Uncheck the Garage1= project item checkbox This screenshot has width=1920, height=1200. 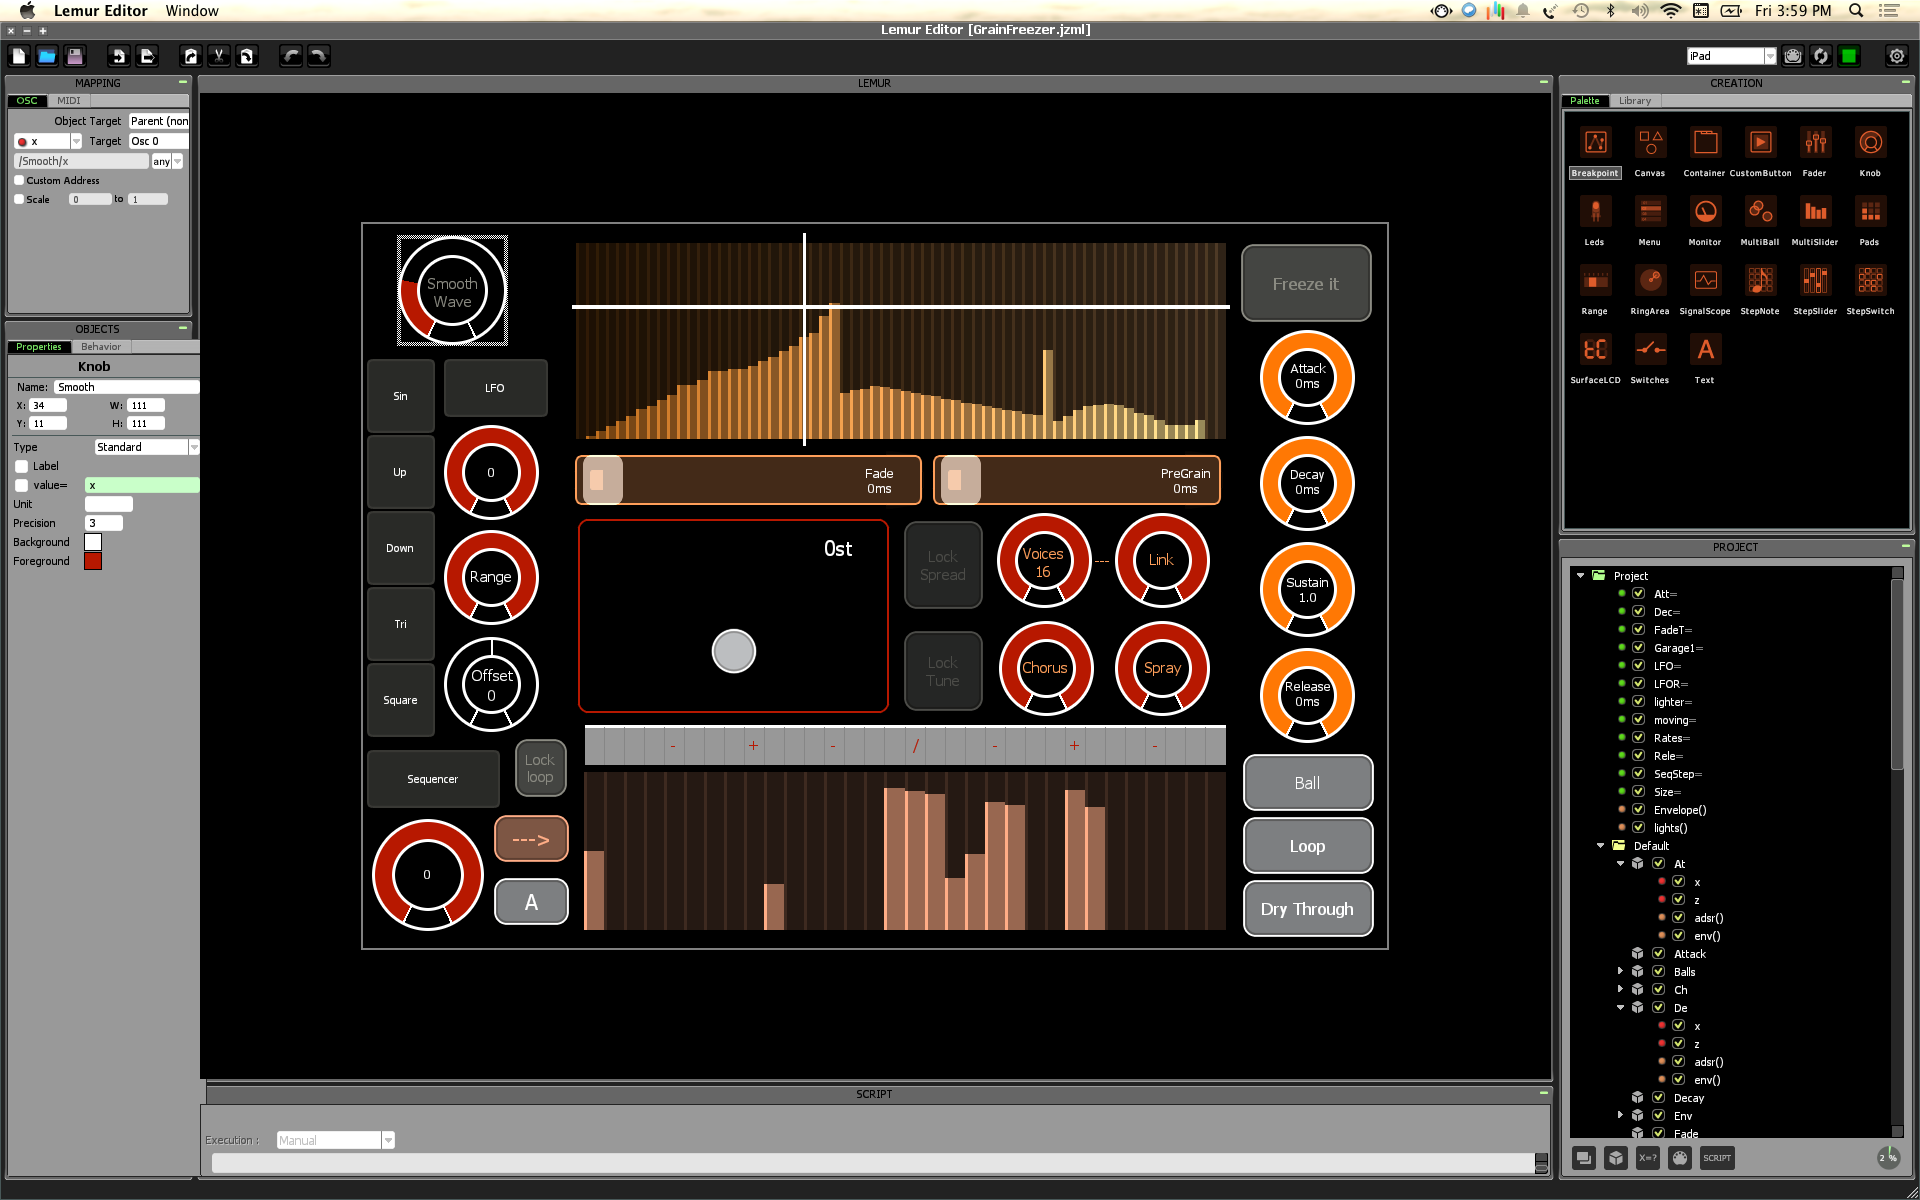[x=1638, y=648]
